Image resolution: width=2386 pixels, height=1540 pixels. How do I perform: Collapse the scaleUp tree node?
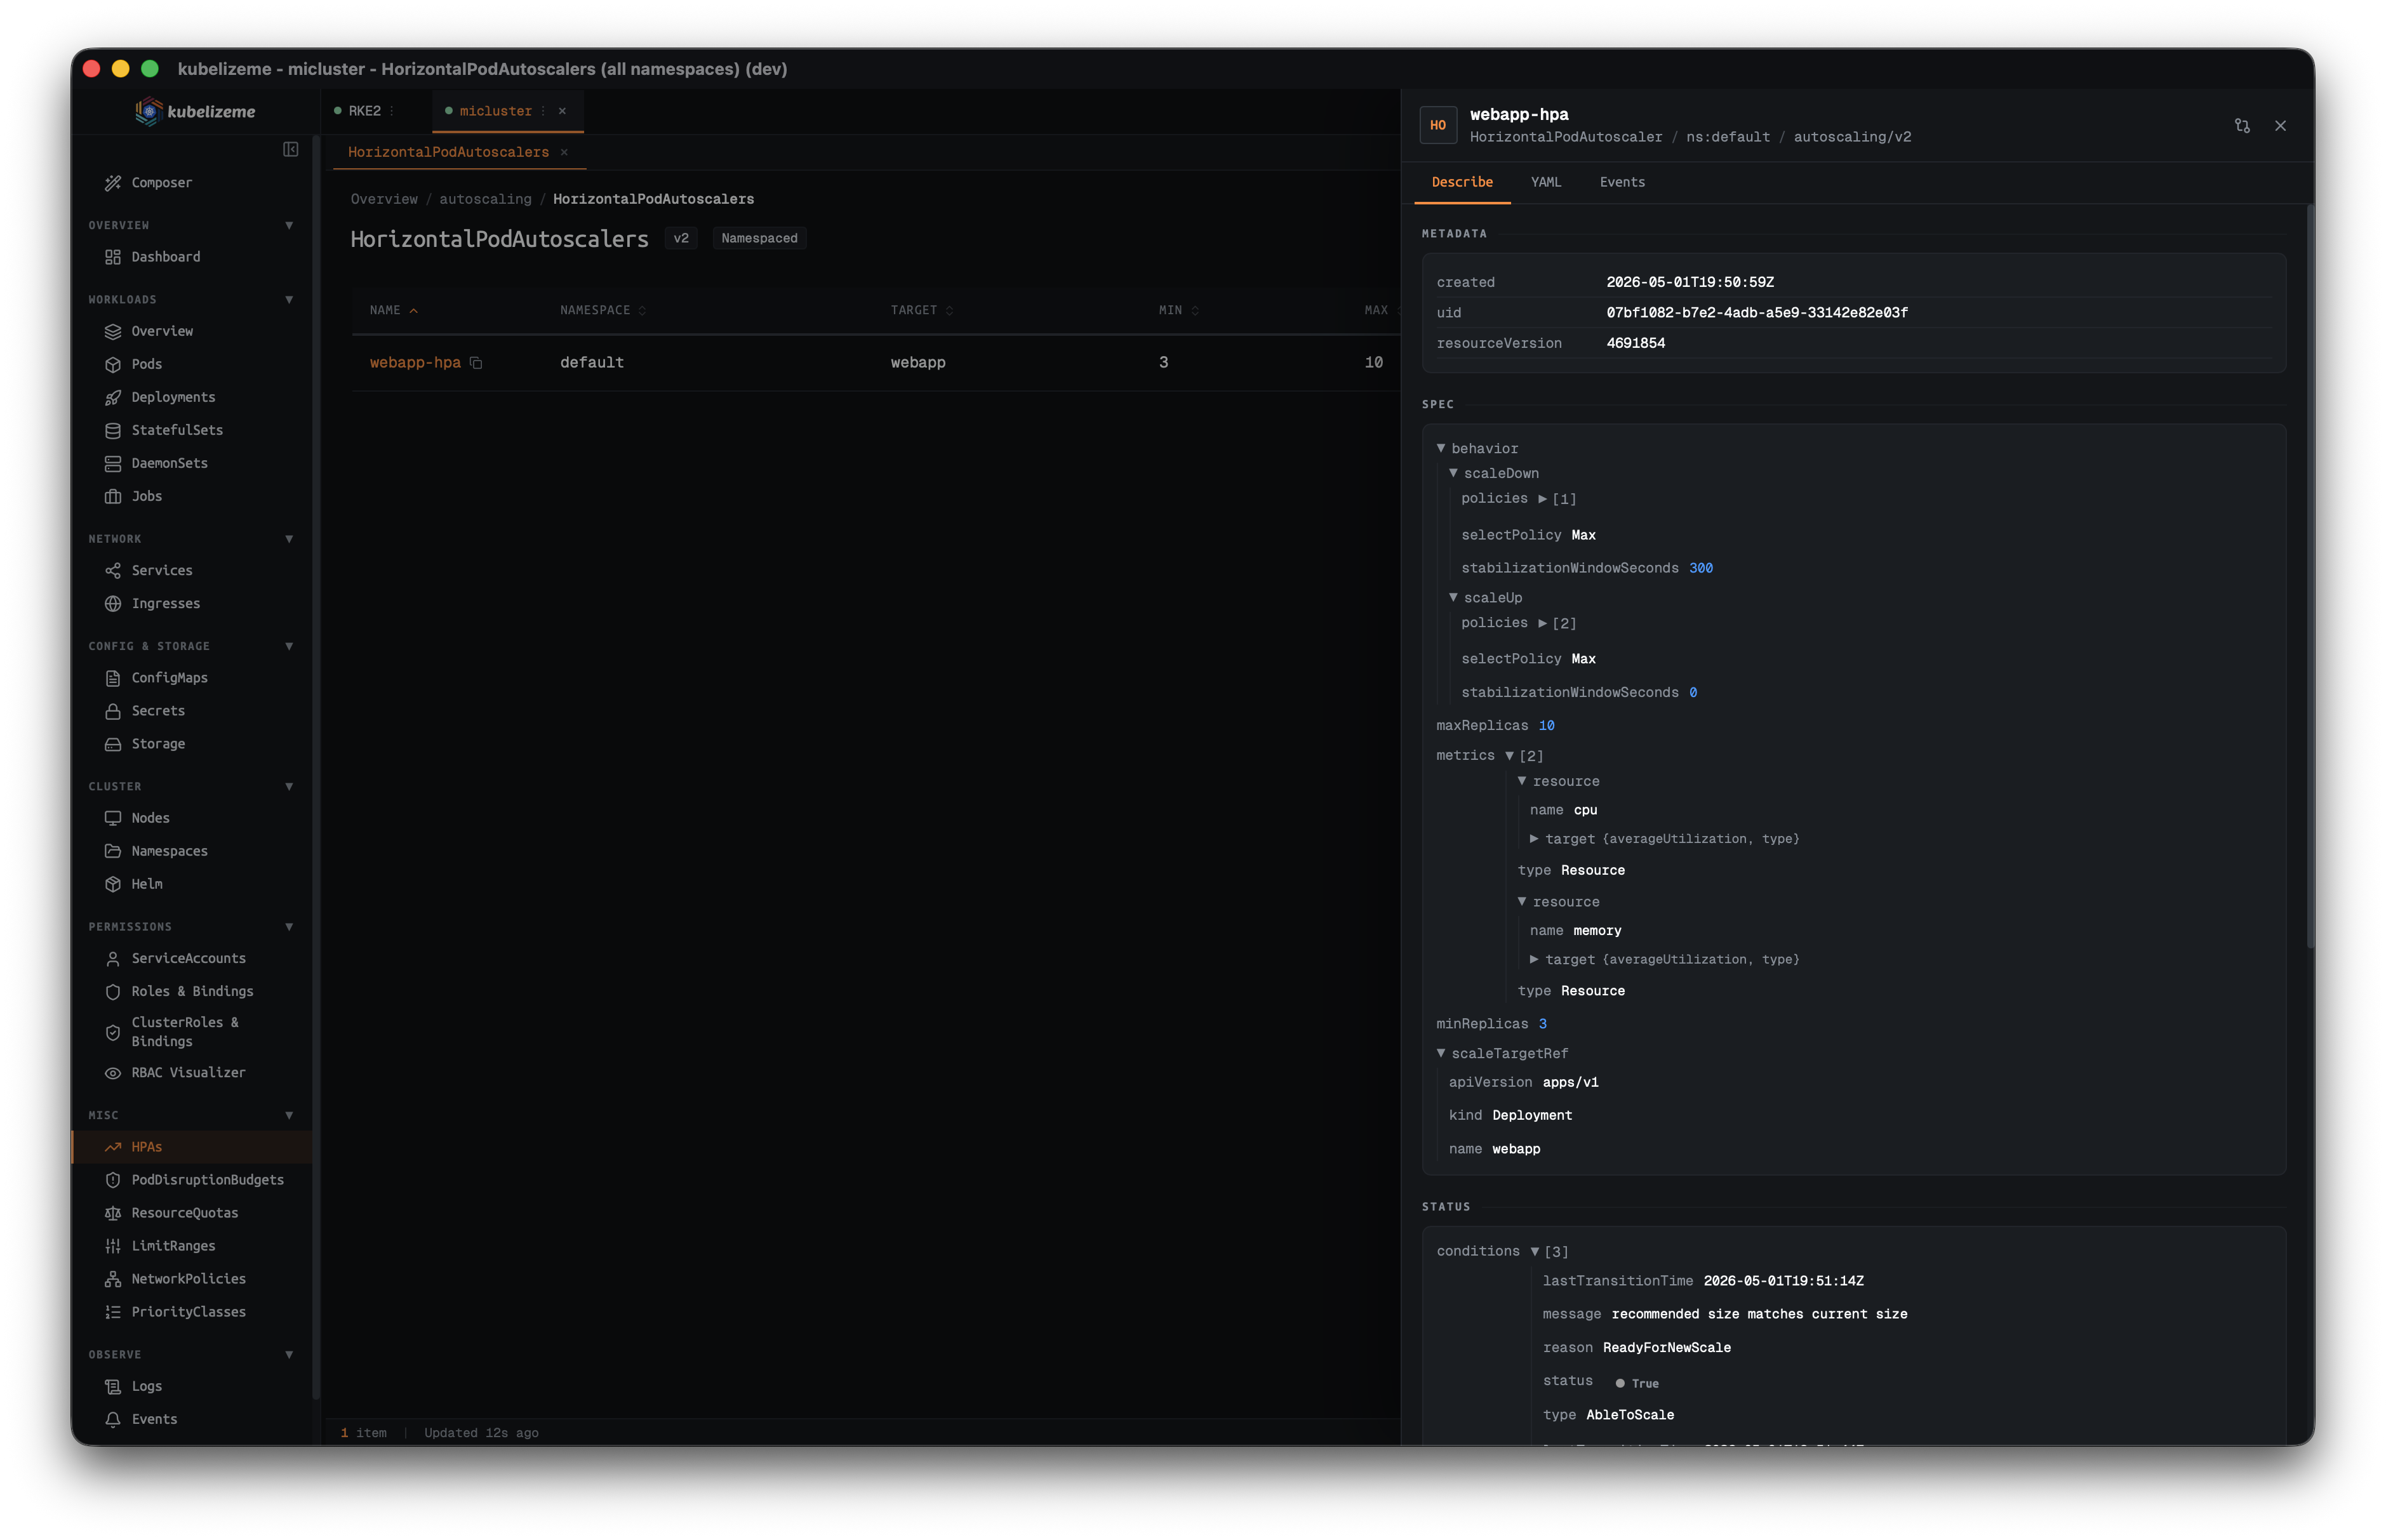pos(1453,597)
